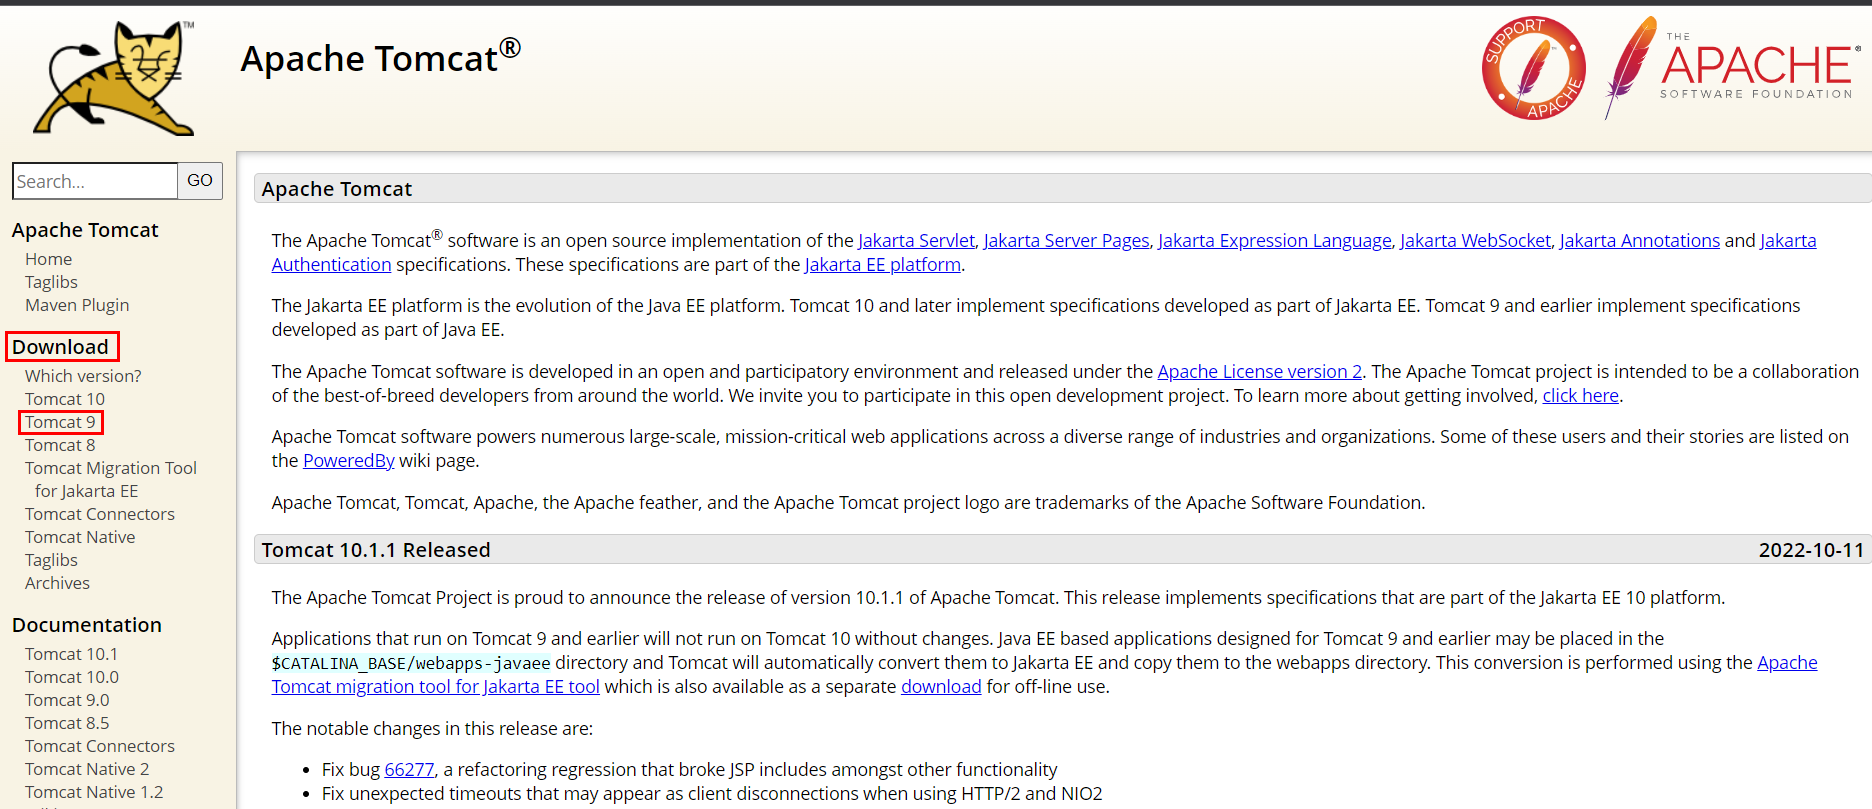The image size is (1872, 809).
Task: Open Tomcat 10.1 documentation
Action: pyautogui.click(x=71, y=654)
